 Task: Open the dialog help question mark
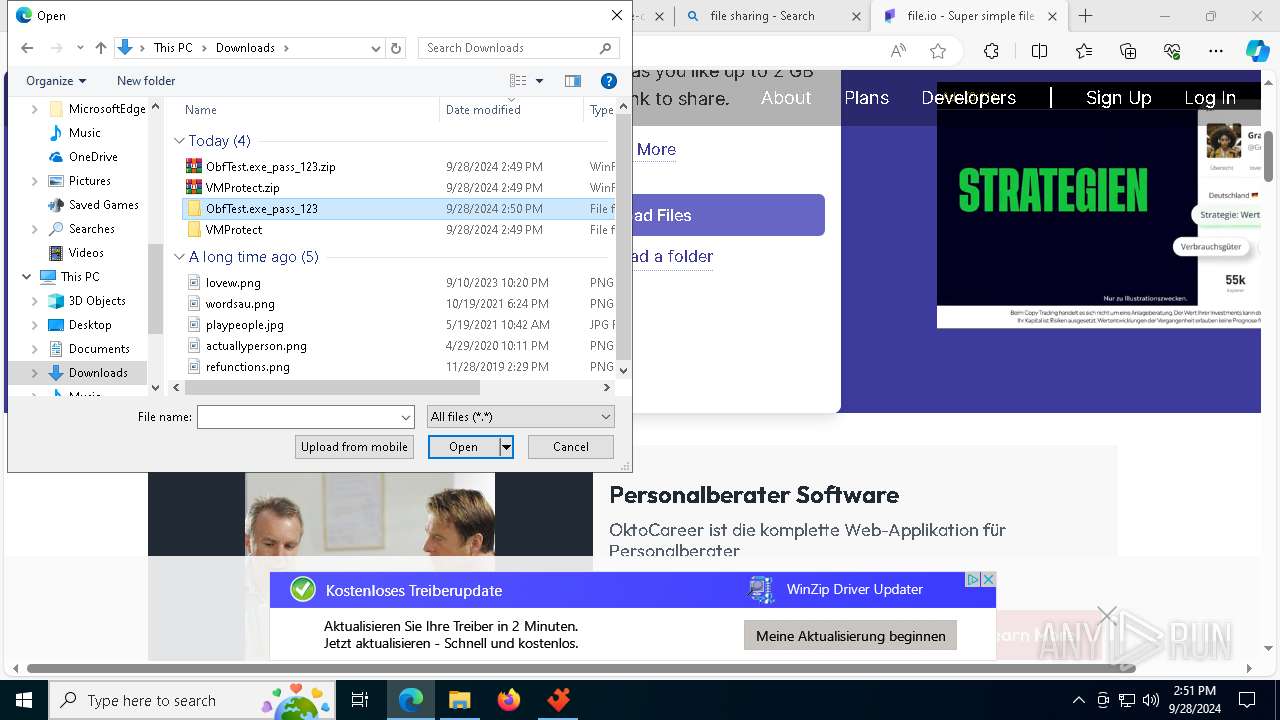coord(608,81)
